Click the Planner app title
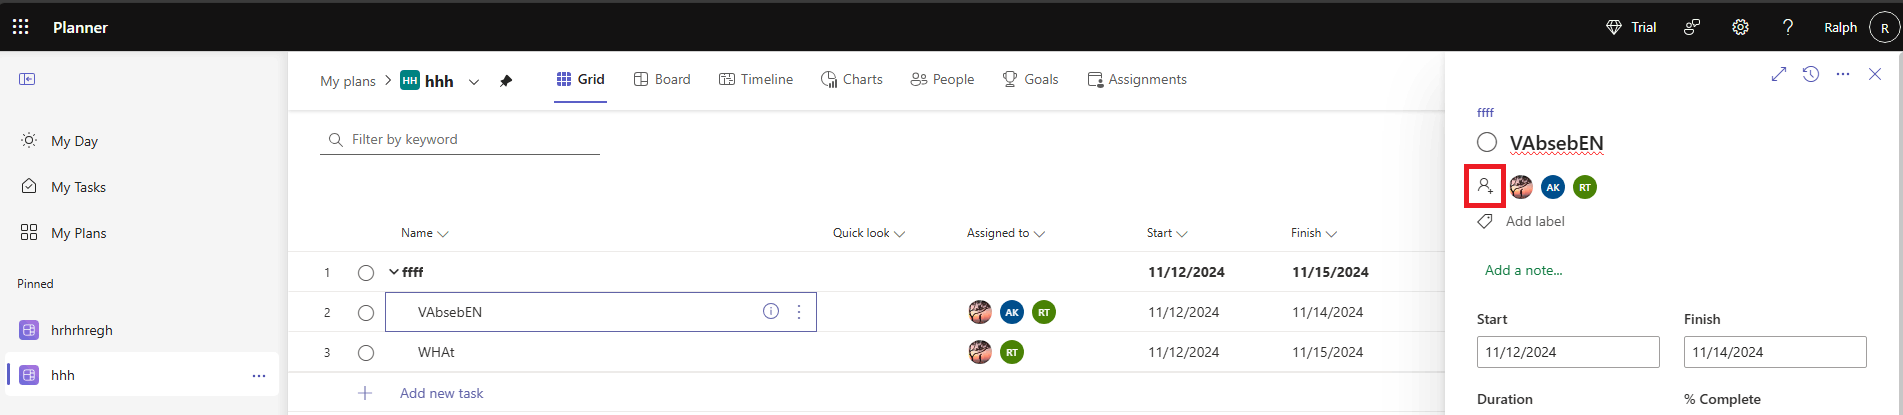The width and height of the screenshot is (1903, 415). pyautogui.click(x=80, y=27)
